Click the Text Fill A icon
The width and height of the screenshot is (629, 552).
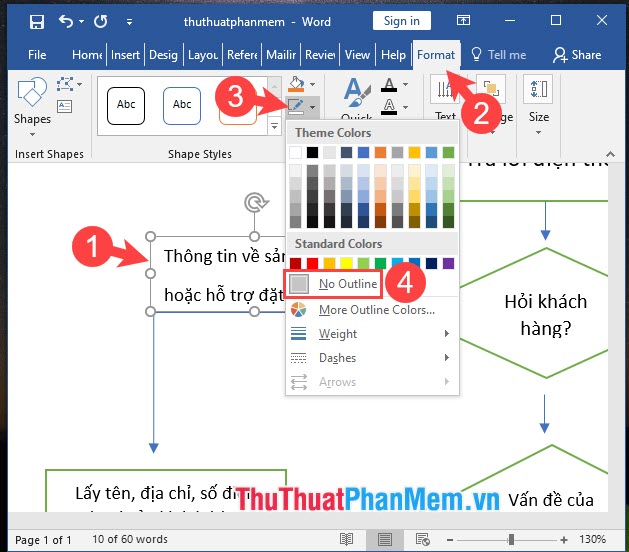[x=389, y=85]
